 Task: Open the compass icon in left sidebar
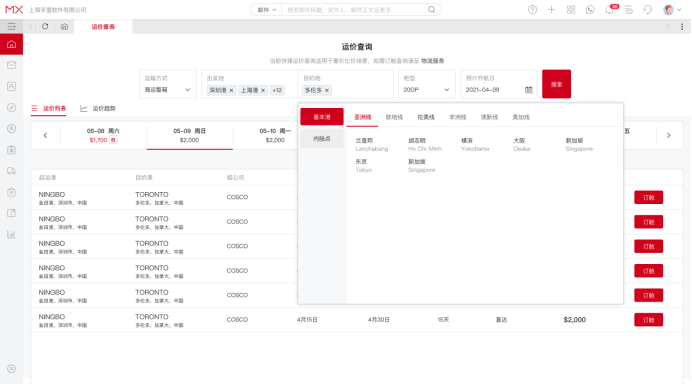click(x=11, y=107)
